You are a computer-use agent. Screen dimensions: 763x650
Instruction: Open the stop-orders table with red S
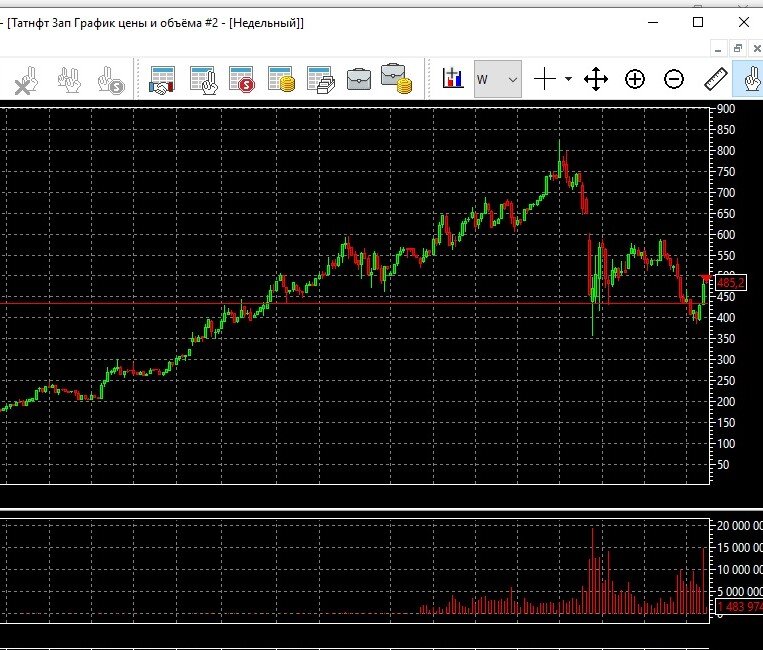click(242, 80)
